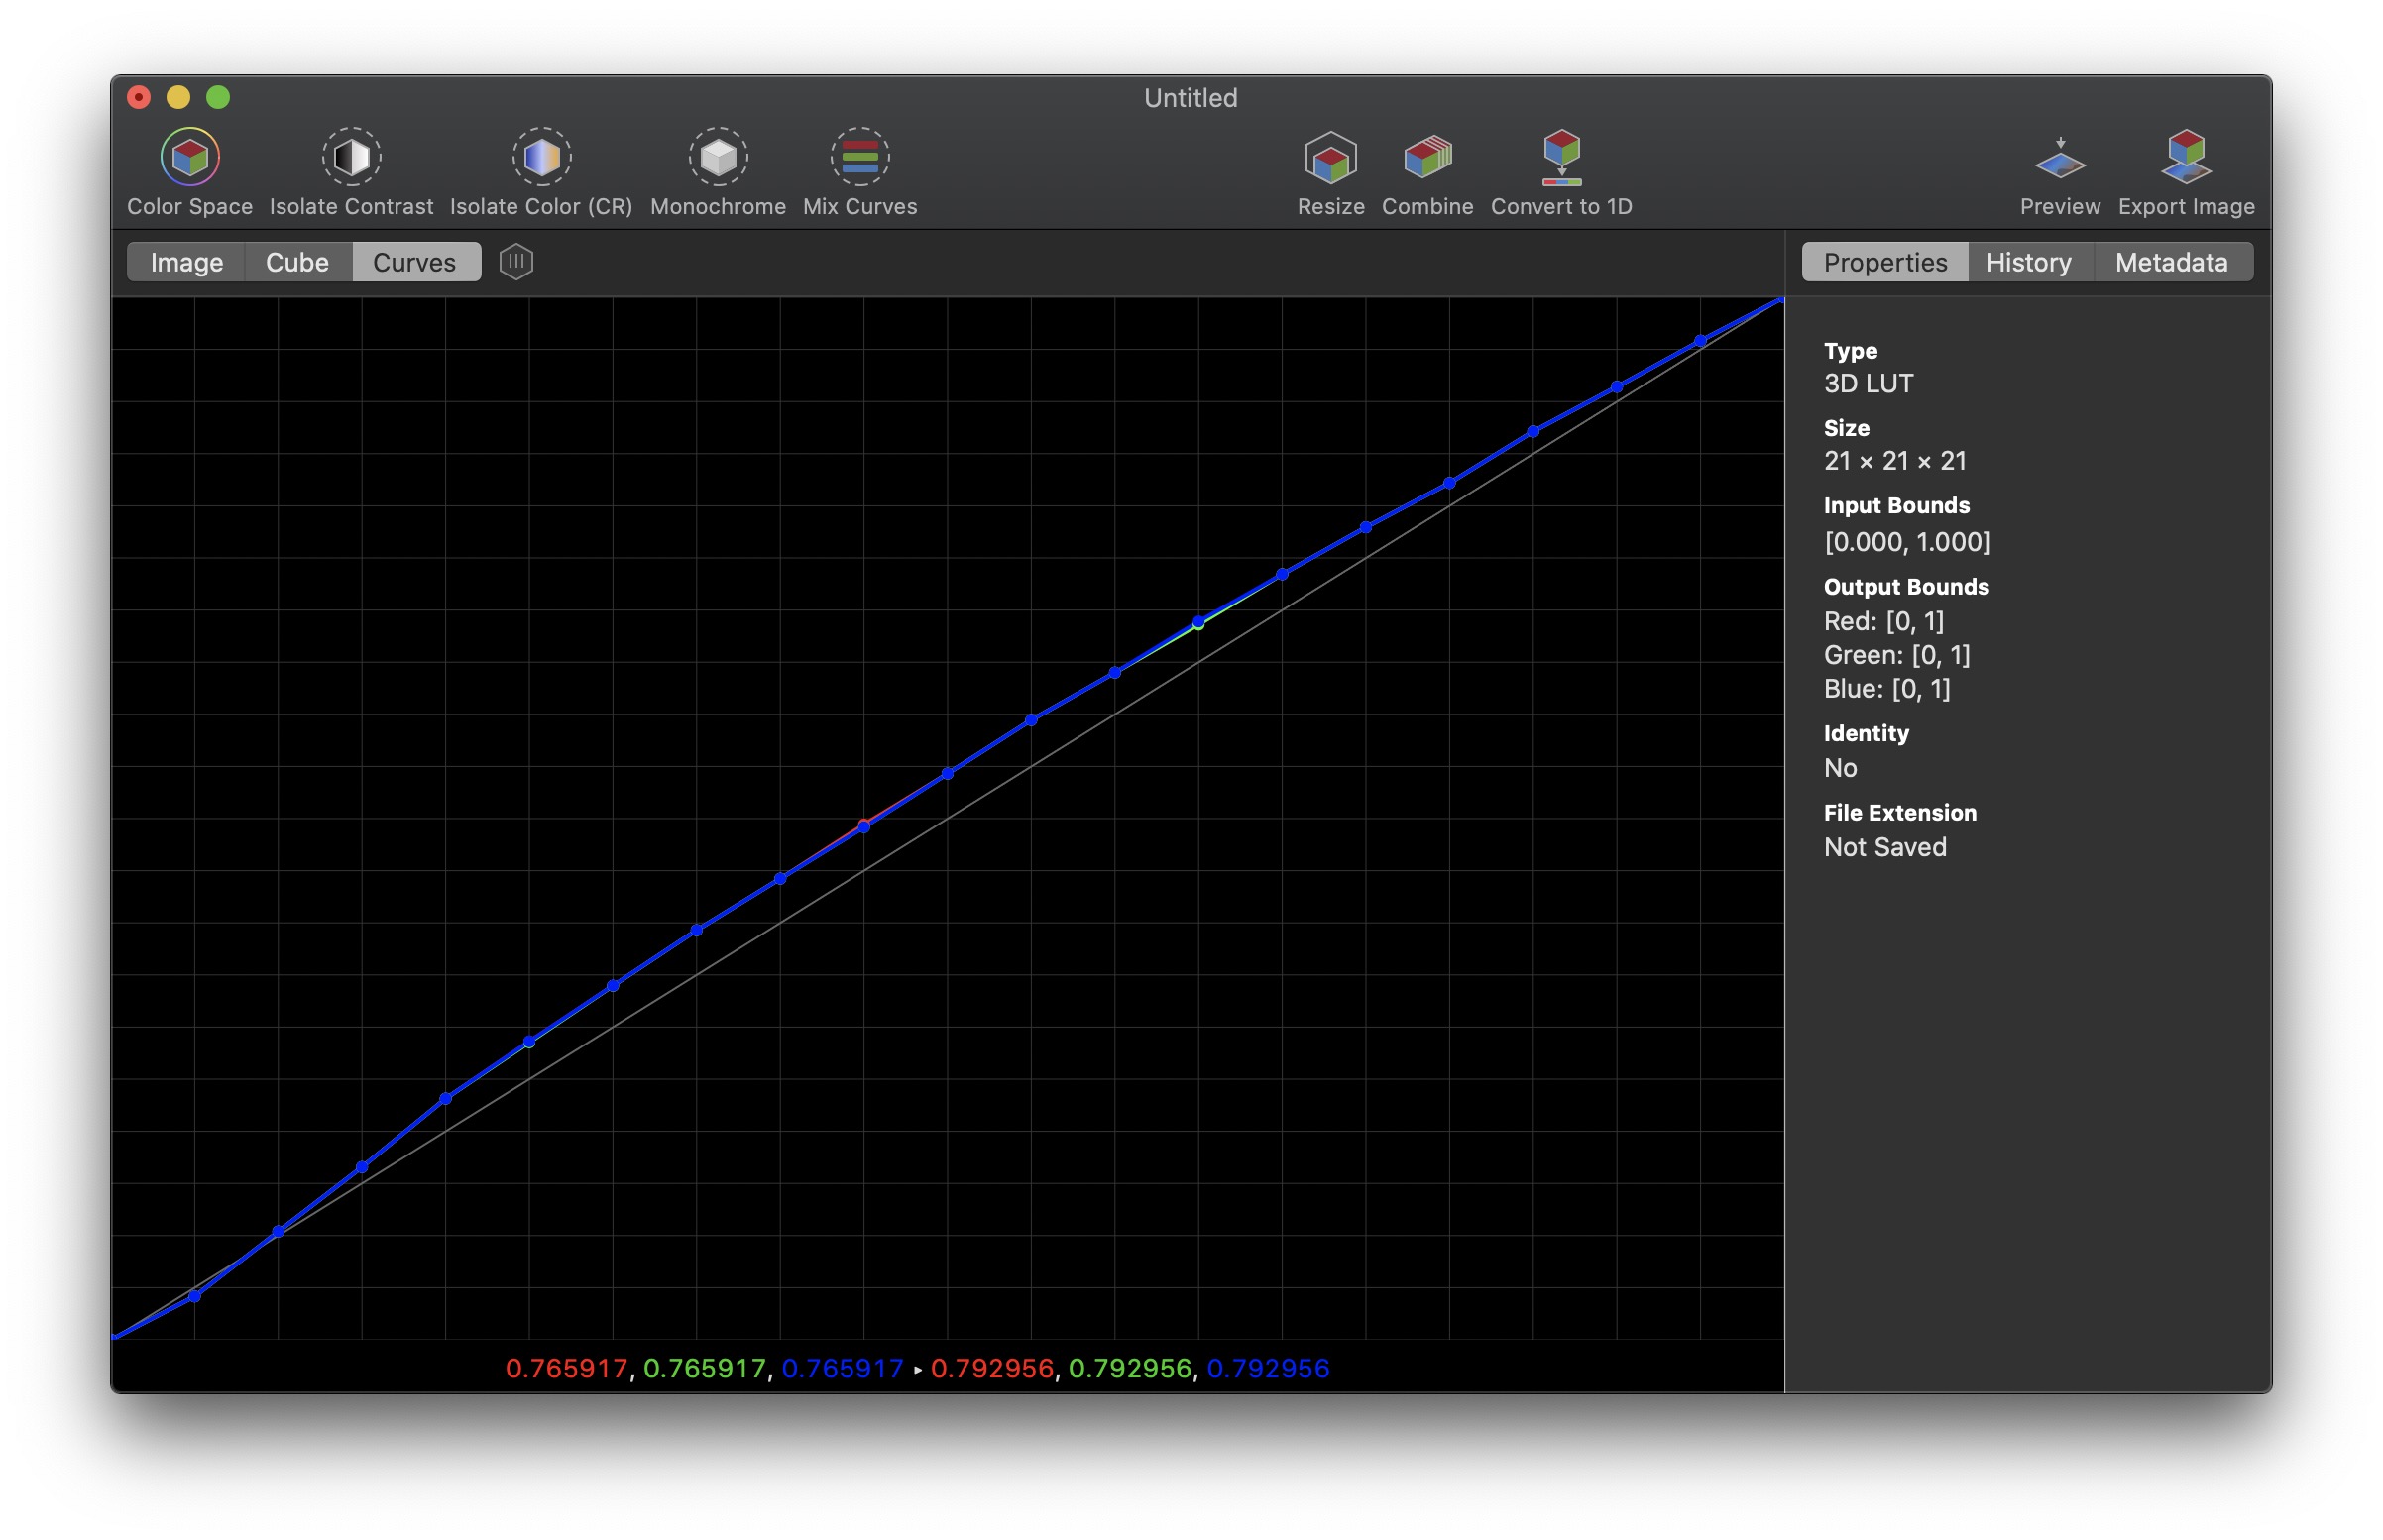The image size is (2383, 1540).
Task: Click the red output value 0.792956
Action: pos(992,1368)
